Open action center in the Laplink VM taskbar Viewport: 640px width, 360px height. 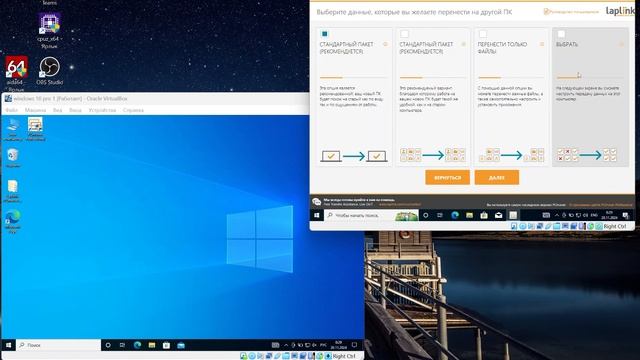pos(625,215)
